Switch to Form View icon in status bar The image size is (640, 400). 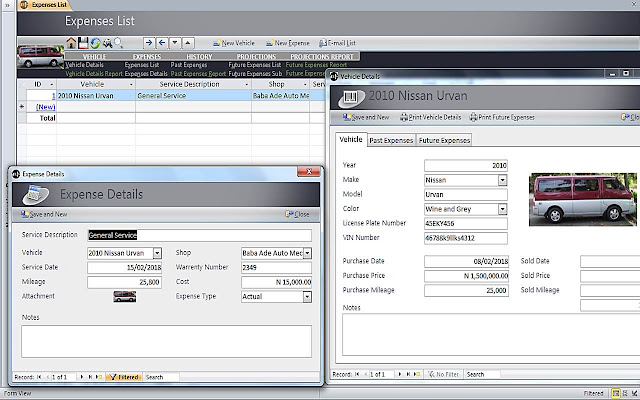point(616,393)
